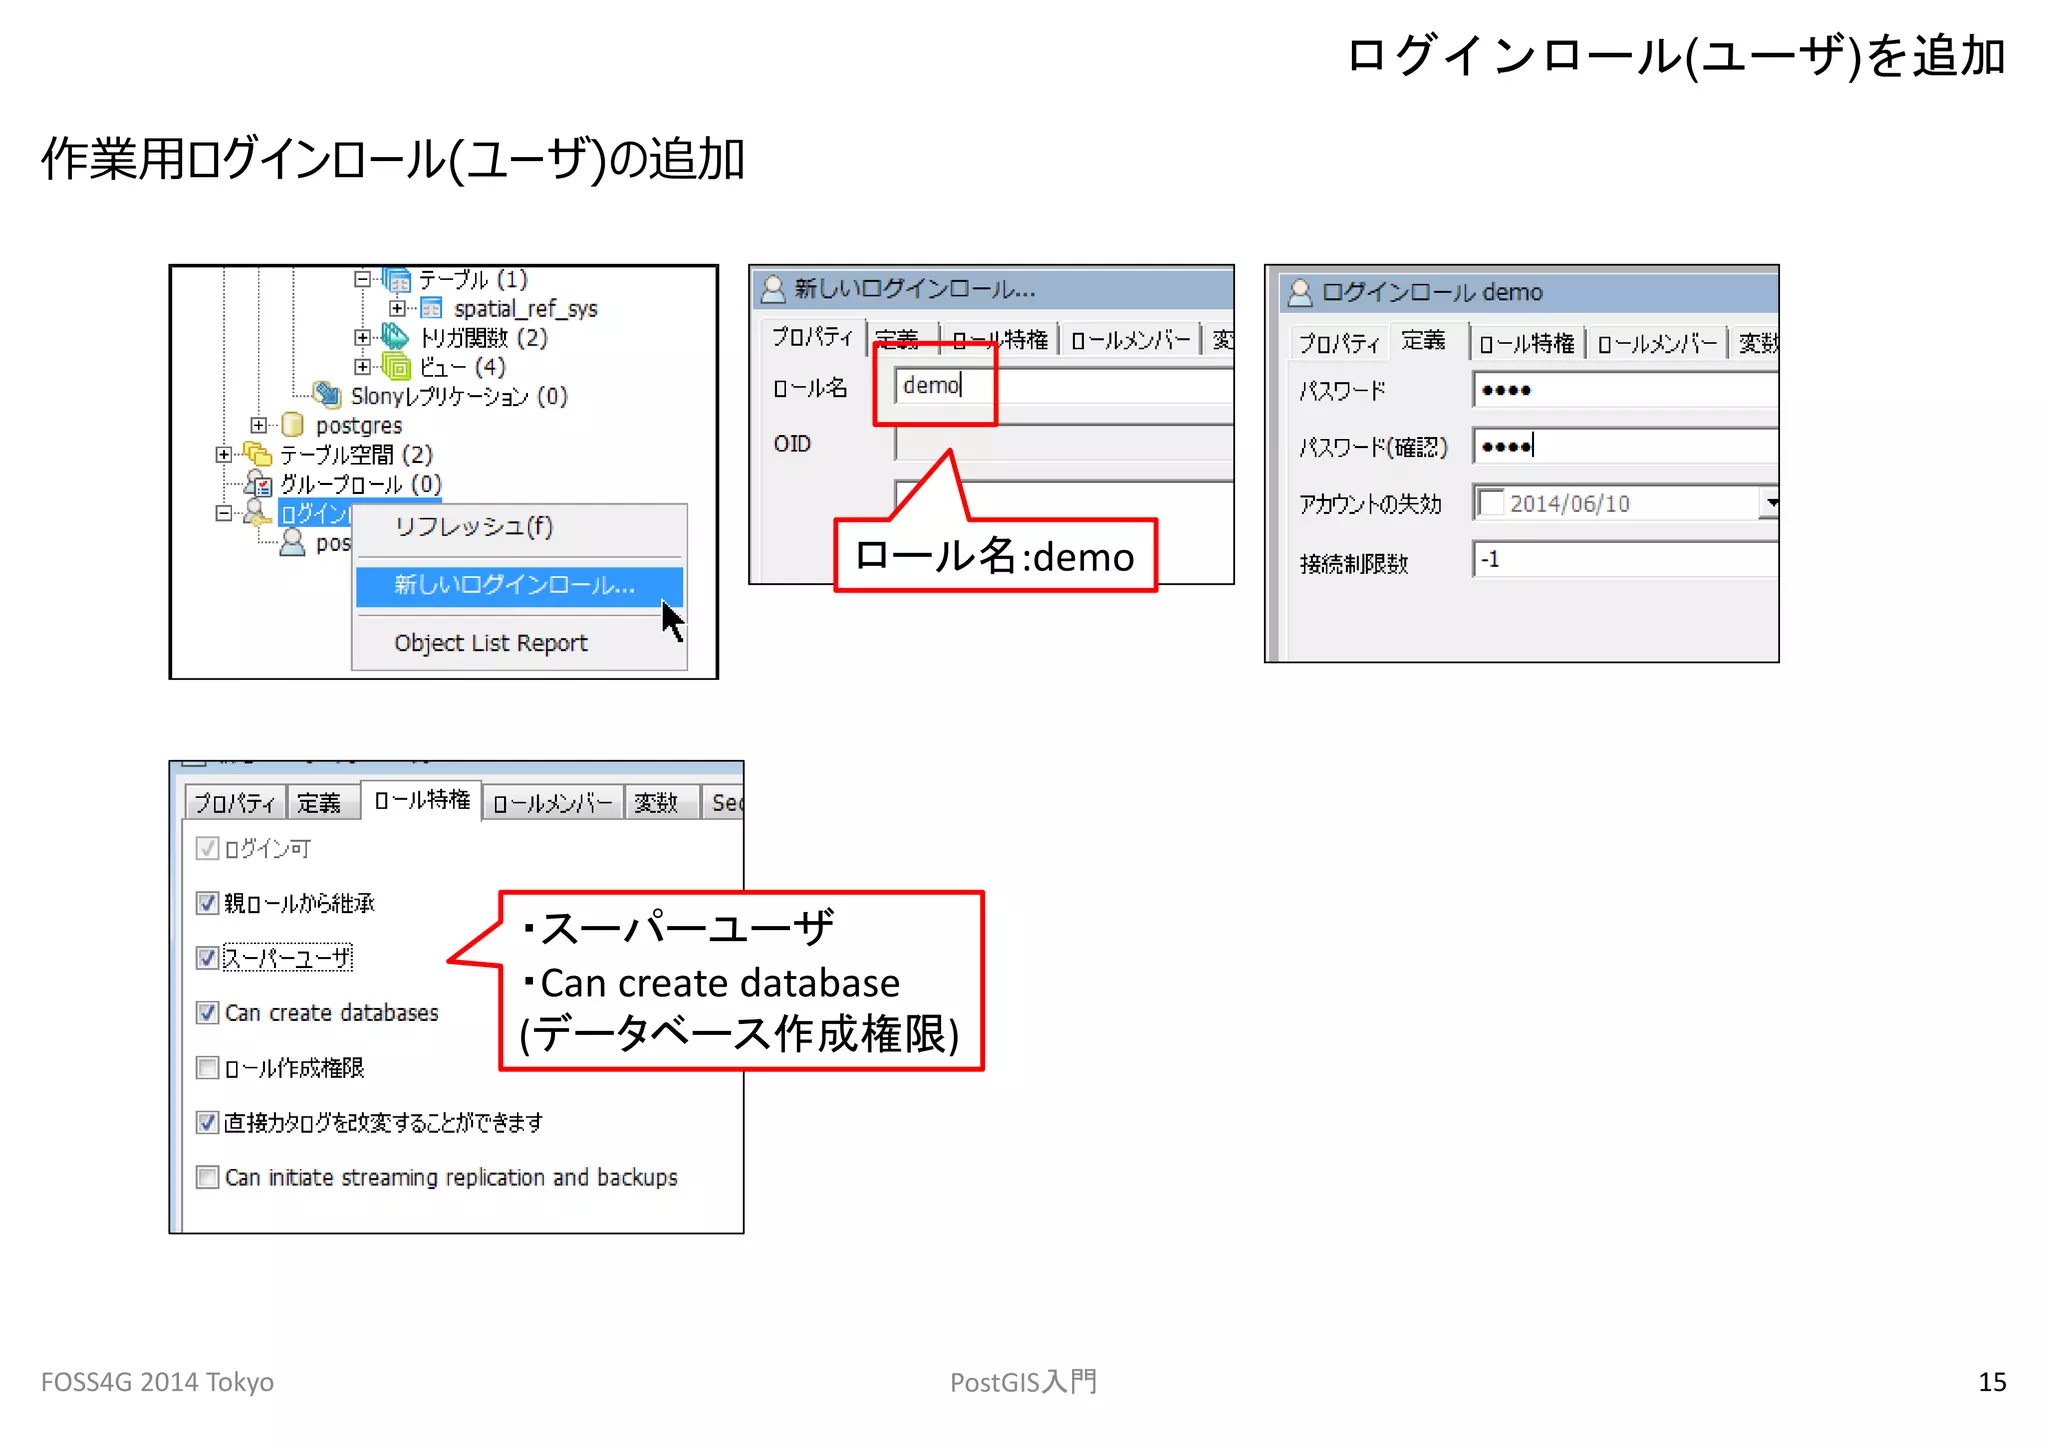This screenshot has height=1448, width=2048.
Task: Click the 接続制限数 field showing -1
Action: point(1625,559)
